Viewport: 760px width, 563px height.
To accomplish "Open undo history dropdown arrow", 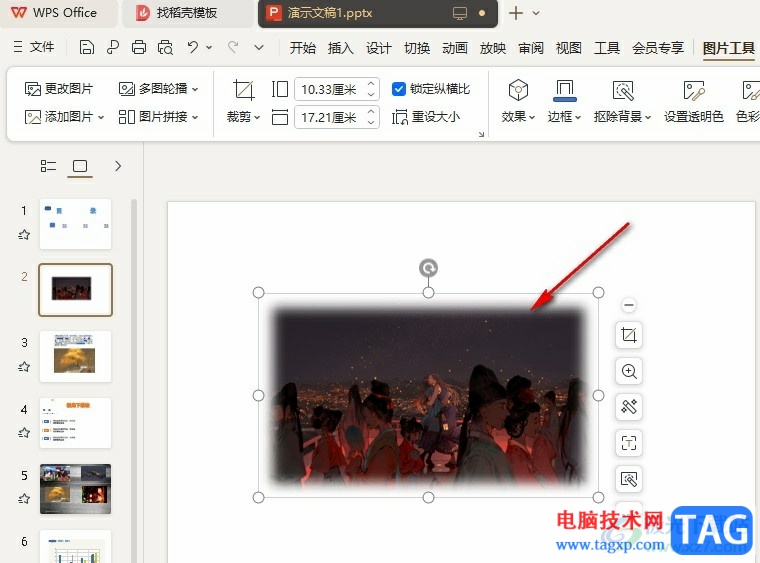I will point(209,47).
